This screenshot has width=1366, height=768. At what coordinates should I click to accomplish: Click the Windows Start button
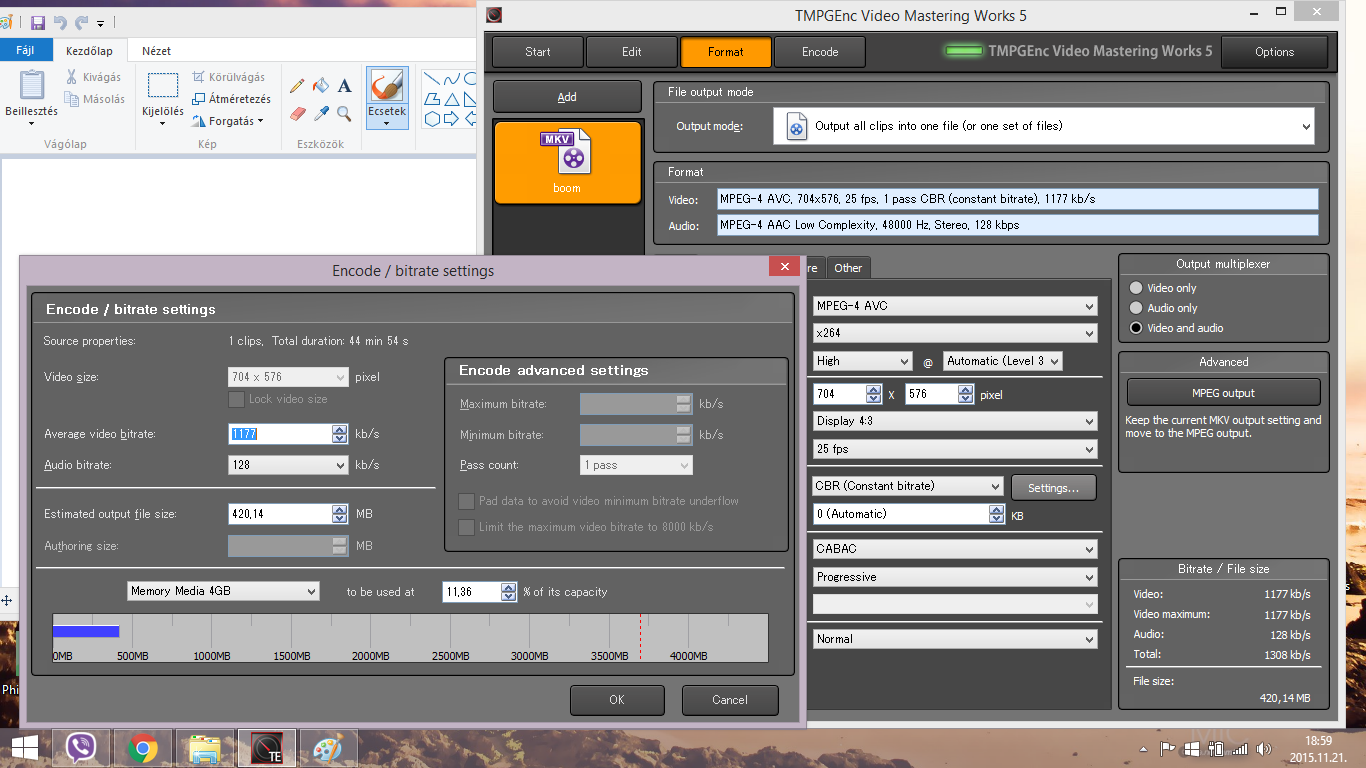pos(24,748)
